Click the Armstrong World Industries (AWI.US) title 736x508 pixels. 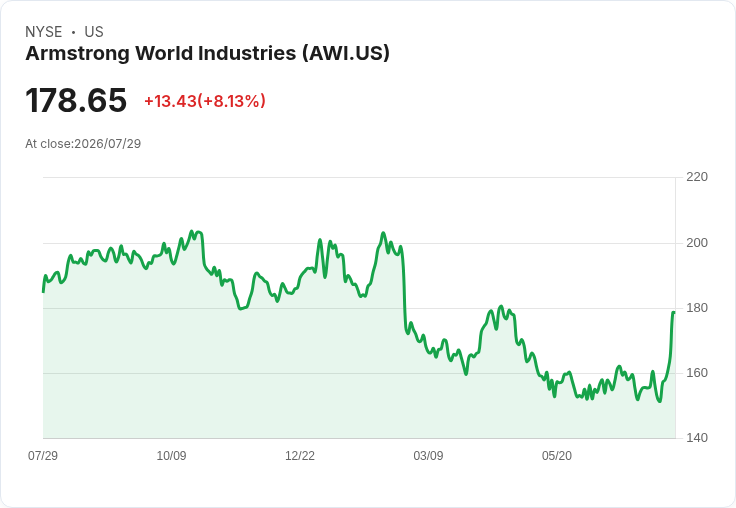click(x=207, y=54)
